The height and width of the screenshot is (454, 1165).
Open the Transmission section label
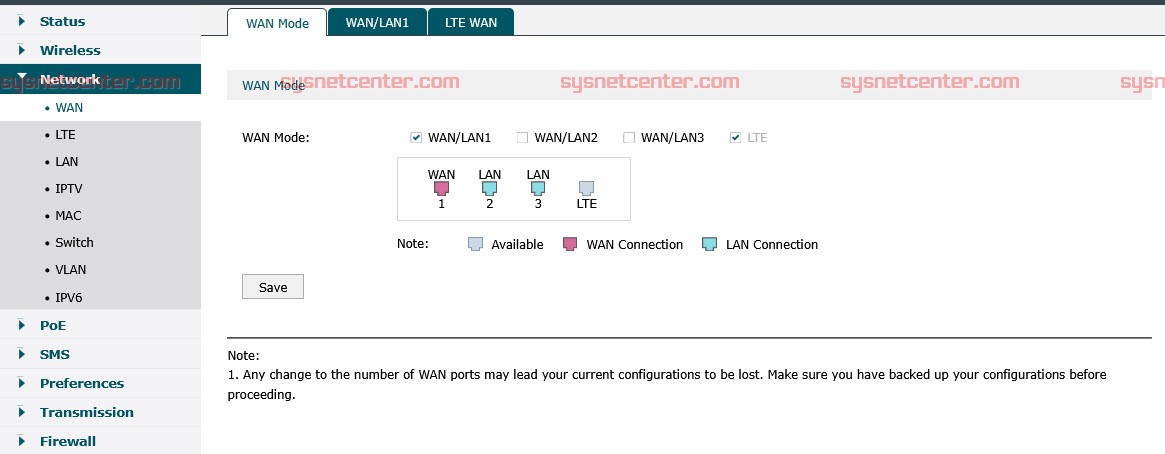(x=87, y=412)
